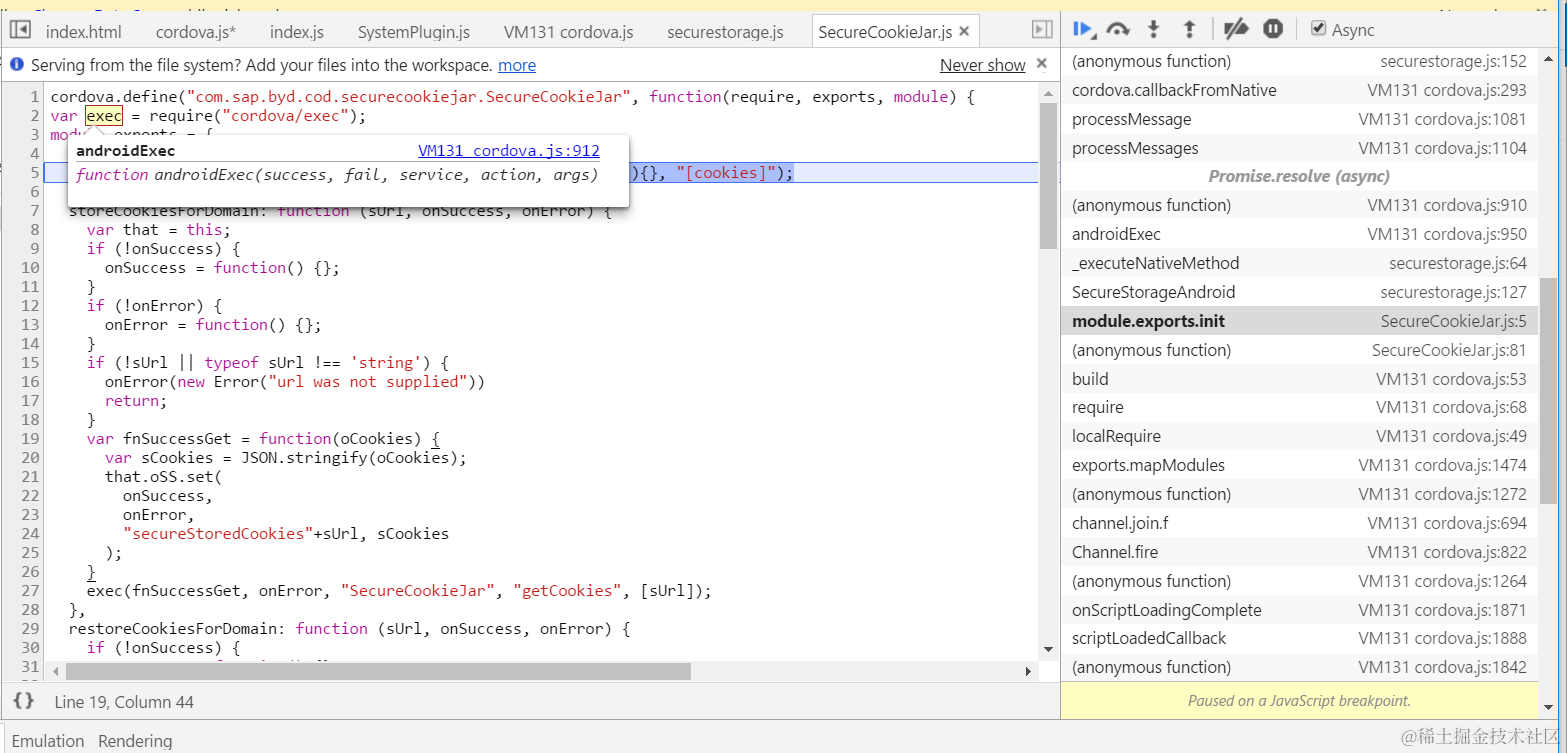Viewport: 1567px width, 753px height.
Task: Select scriptLoadedCallback stack frame
Action: (1299, 638)
